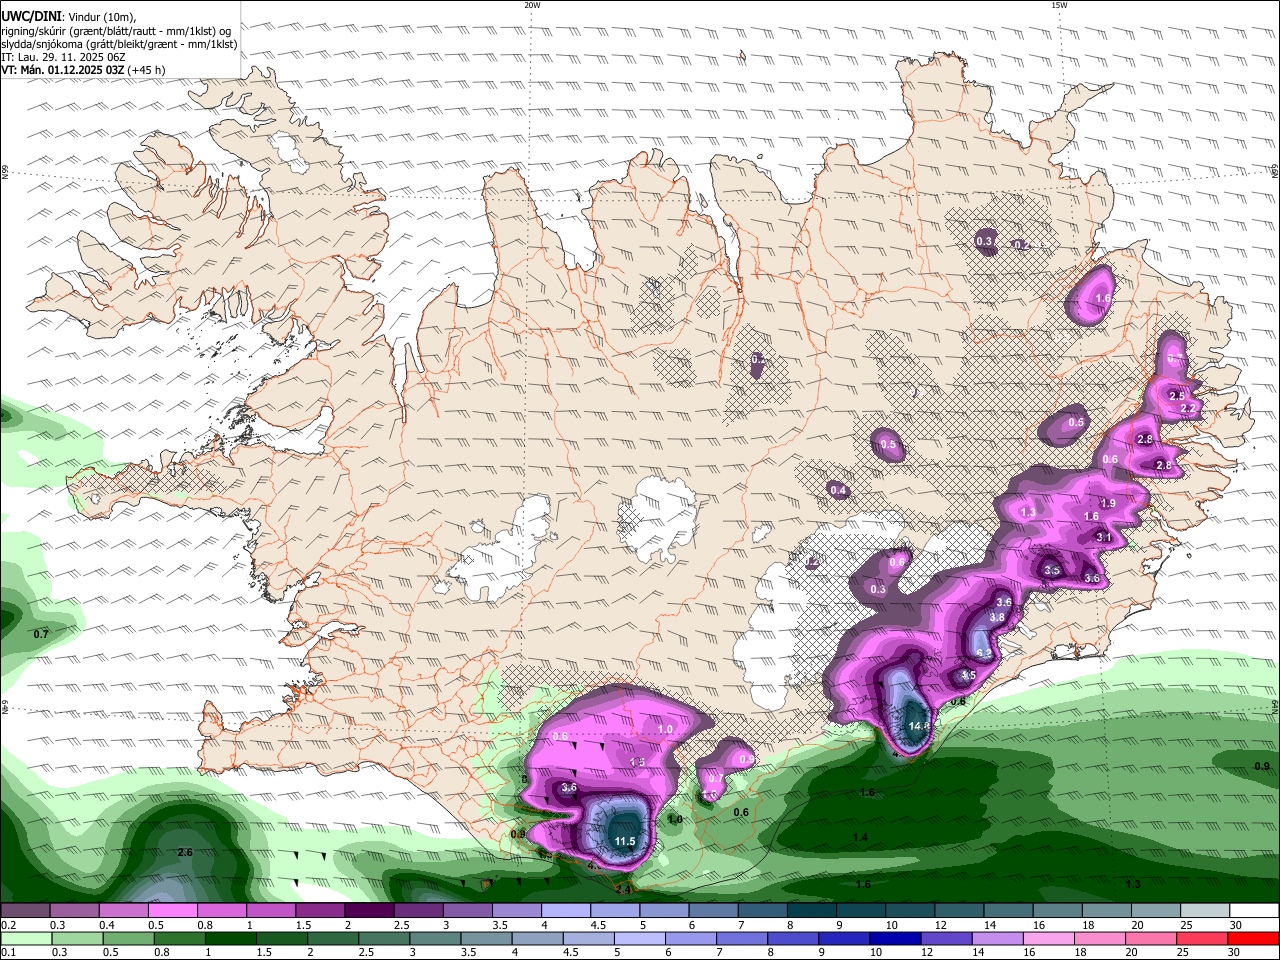The width and height of the screenshot is (1280, 960).
Task: Click the bright pink upper-scale swatch above 0.5
Action: click(172, 911)
